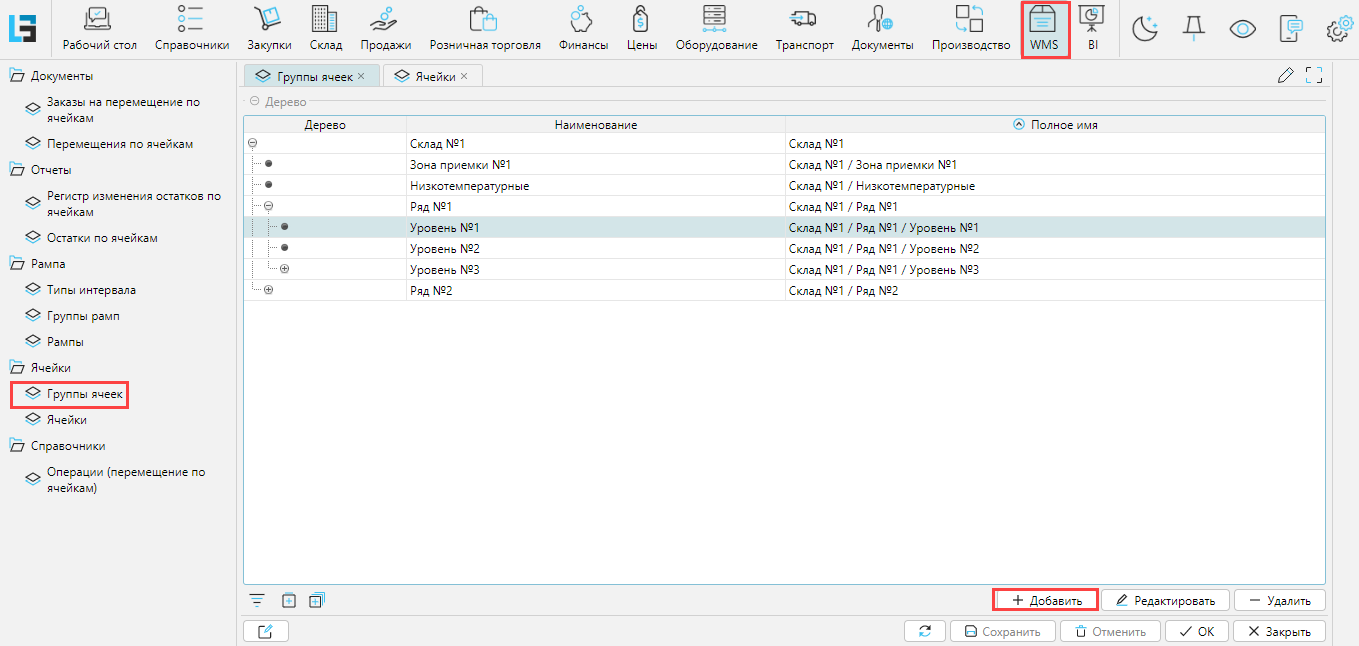
Task: Click the Удалить button
Action: [1279, 600]
